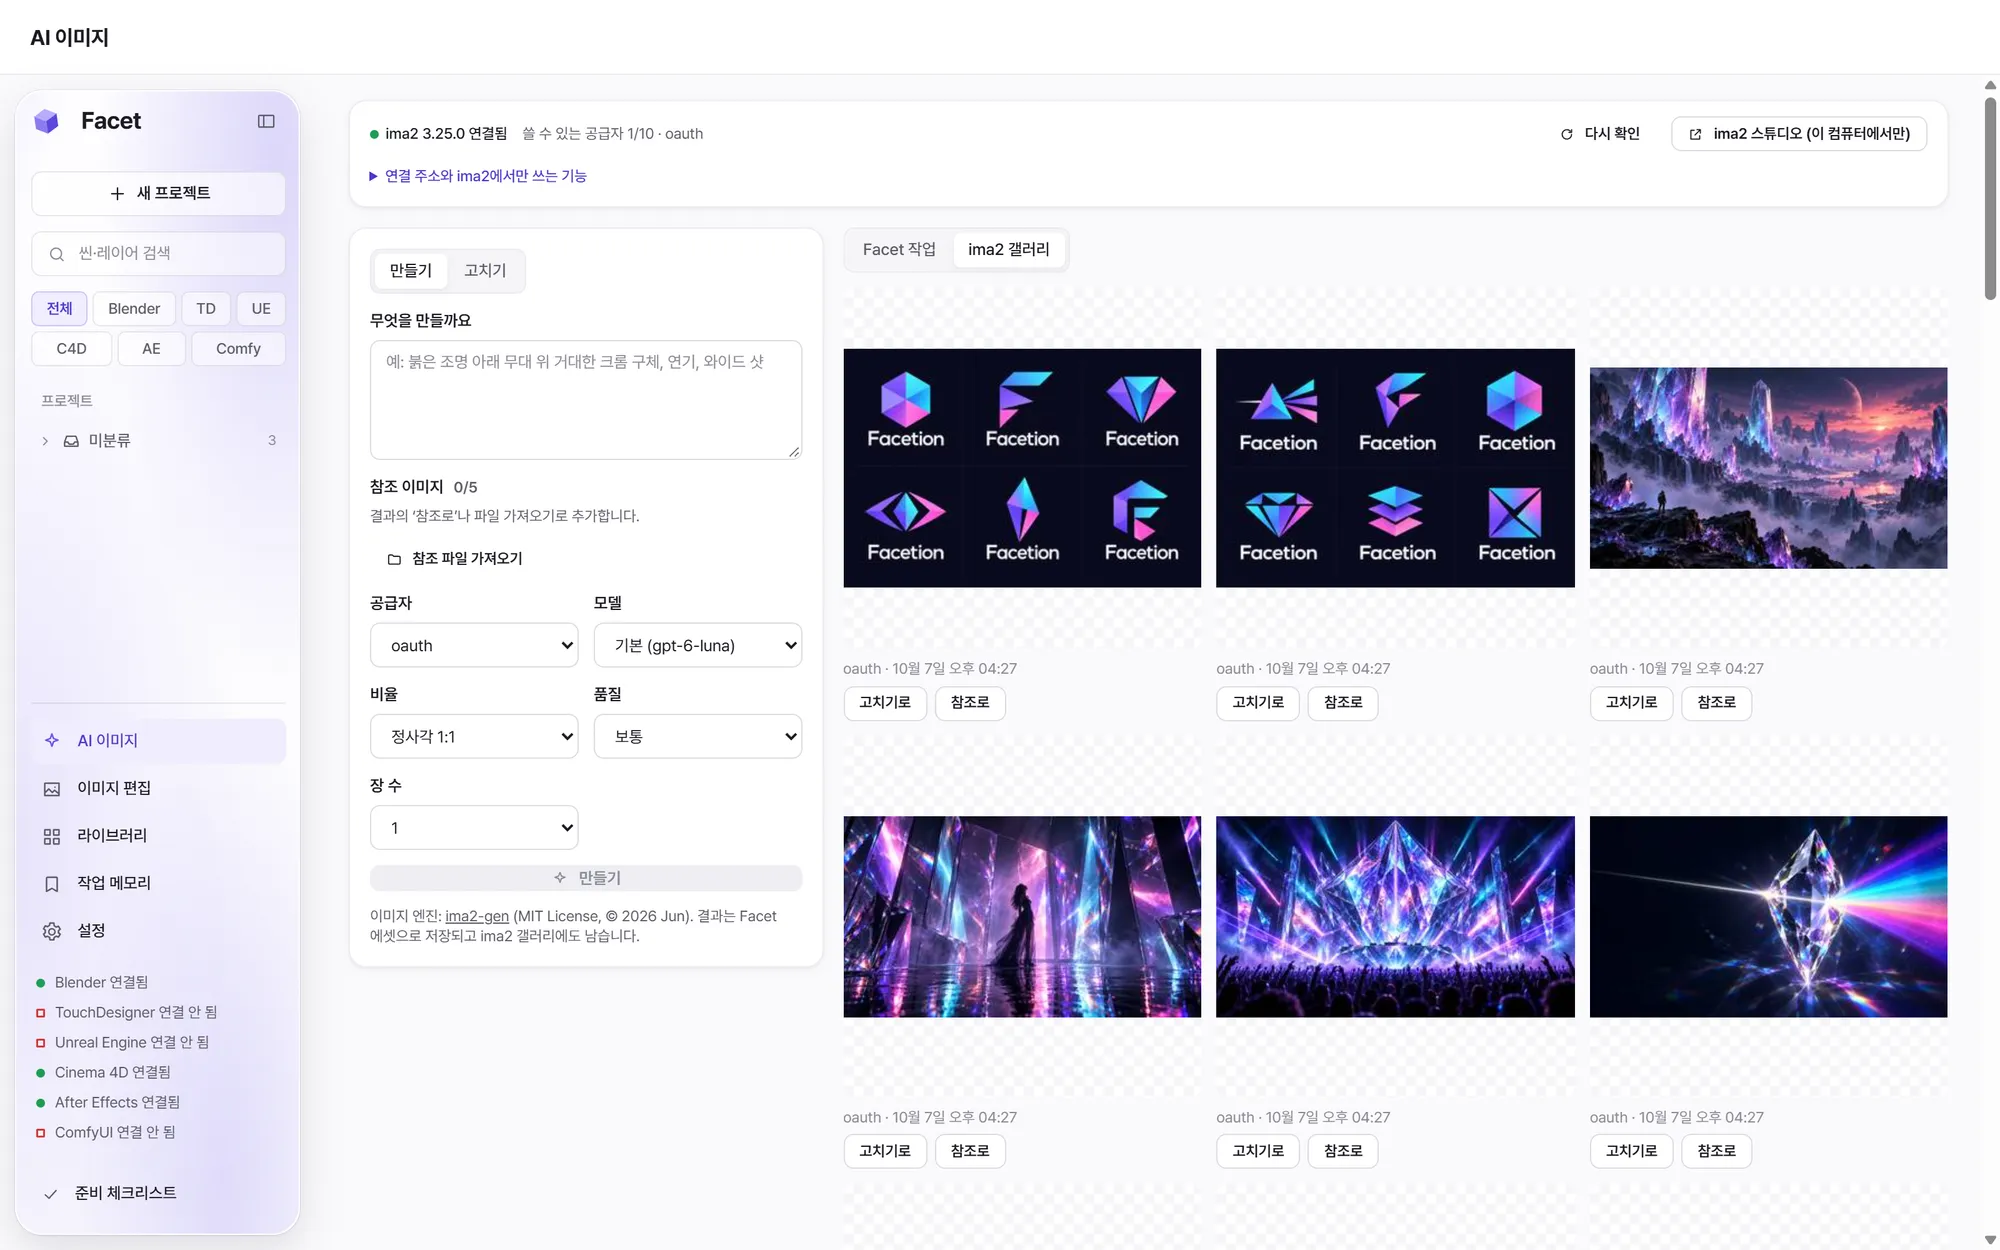Open the 장 수 count dropdown

474,827
